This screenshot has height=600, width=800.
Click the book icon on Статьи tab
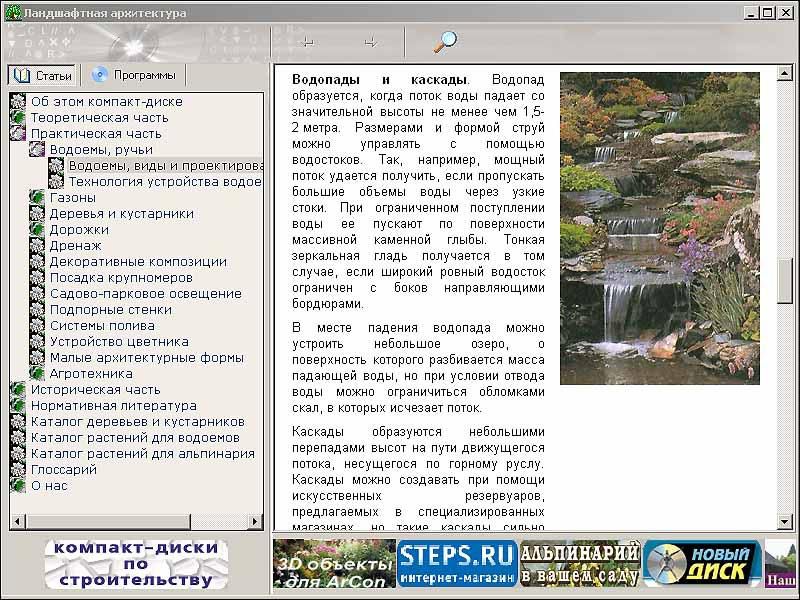pyautogui.click(x=22, y=75)
